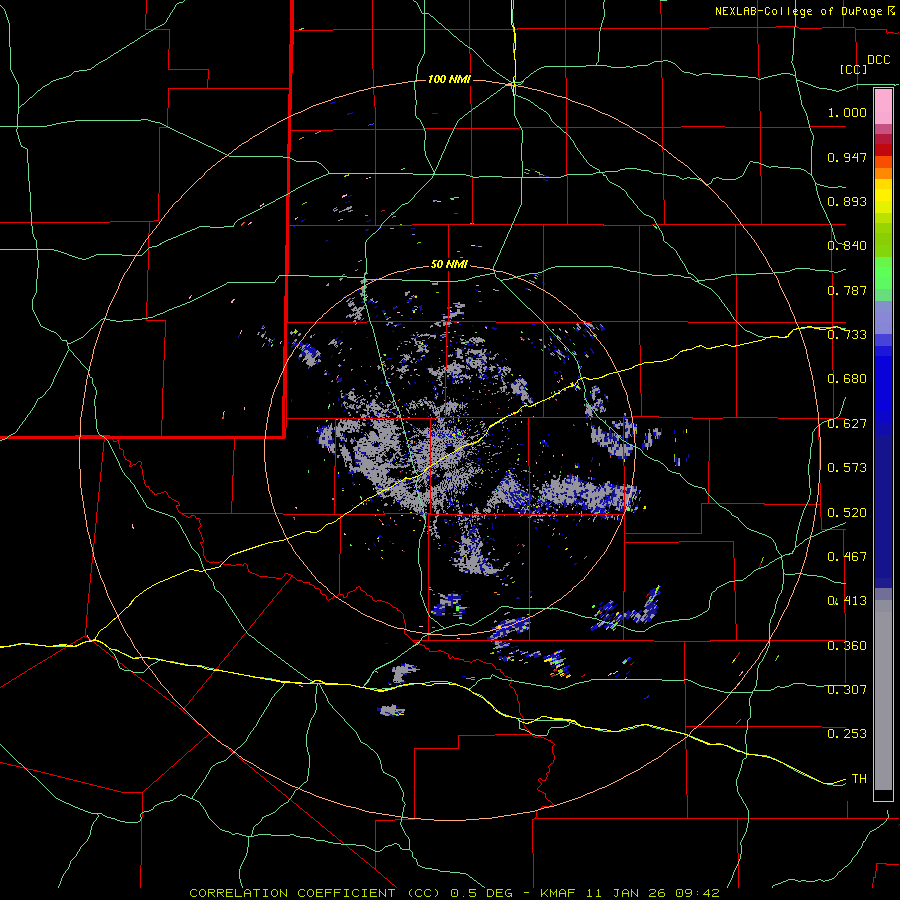Click the DCC label above the color bar
The width and height of the screenshot is (900, 900).
pos(878,60)
